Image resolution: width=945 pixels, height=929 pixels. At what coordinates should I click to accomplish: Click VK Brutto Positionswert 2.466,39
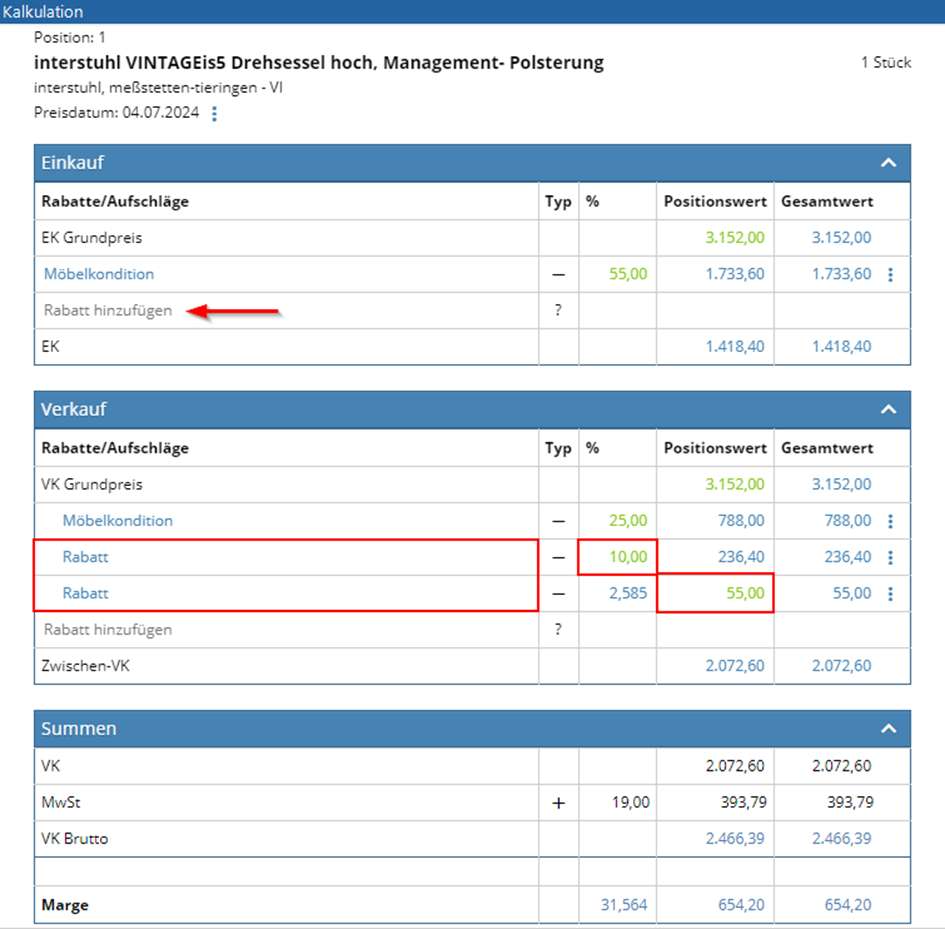pyautogui.click(x=735, y=839)
